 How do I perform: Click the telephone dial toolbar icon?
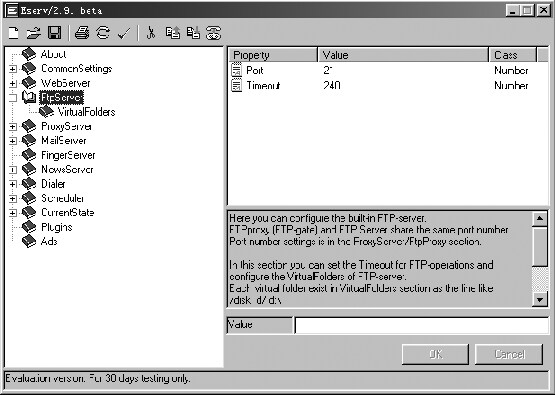click(x=214, y=33)
